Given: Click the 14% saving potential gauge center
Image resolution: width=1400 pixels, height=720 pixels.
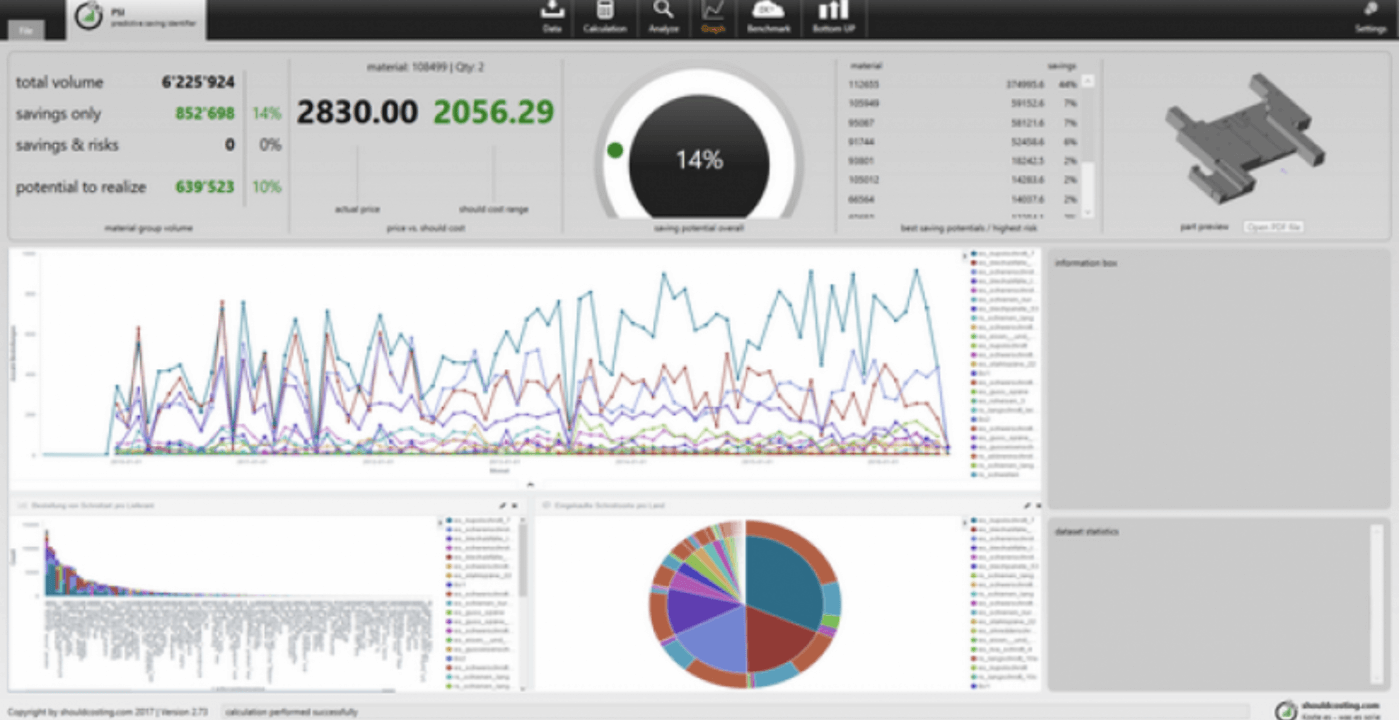Looking at the screenshot, I should 699,160.
